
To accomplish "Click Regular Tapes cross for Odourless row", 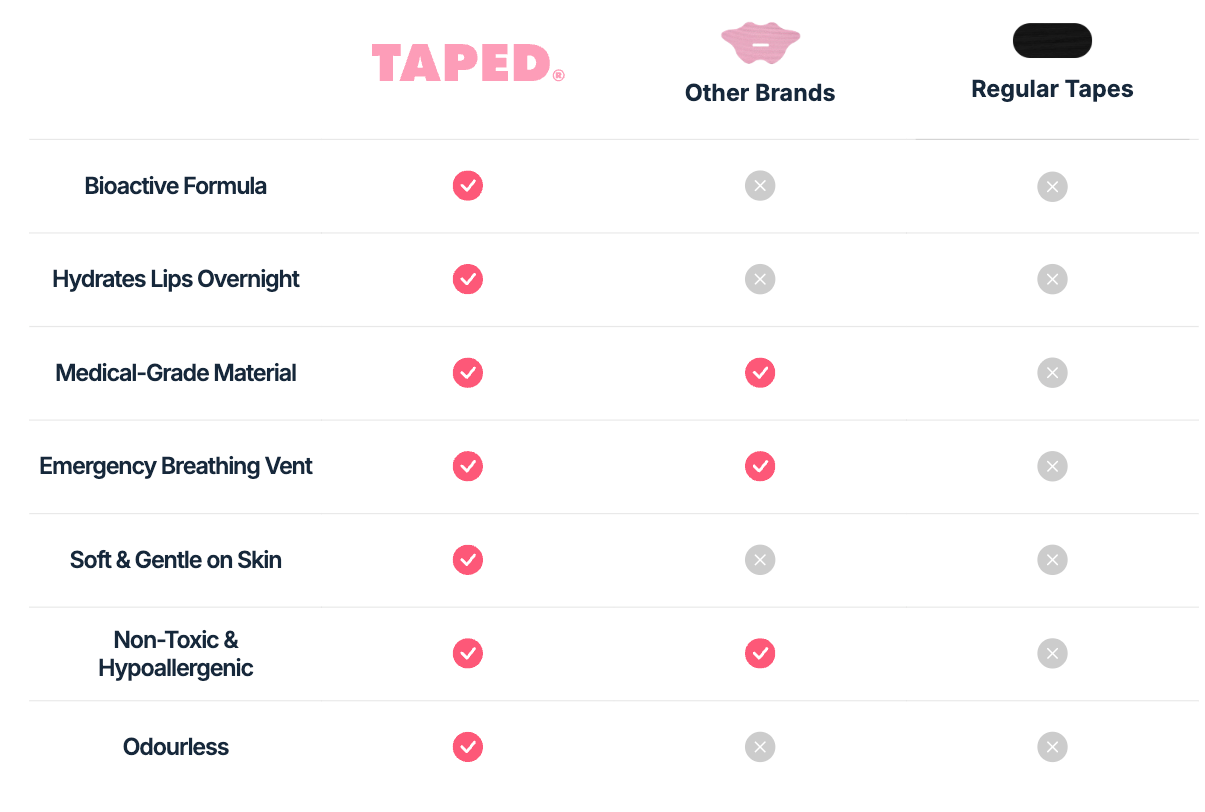I will (1052, 747).
